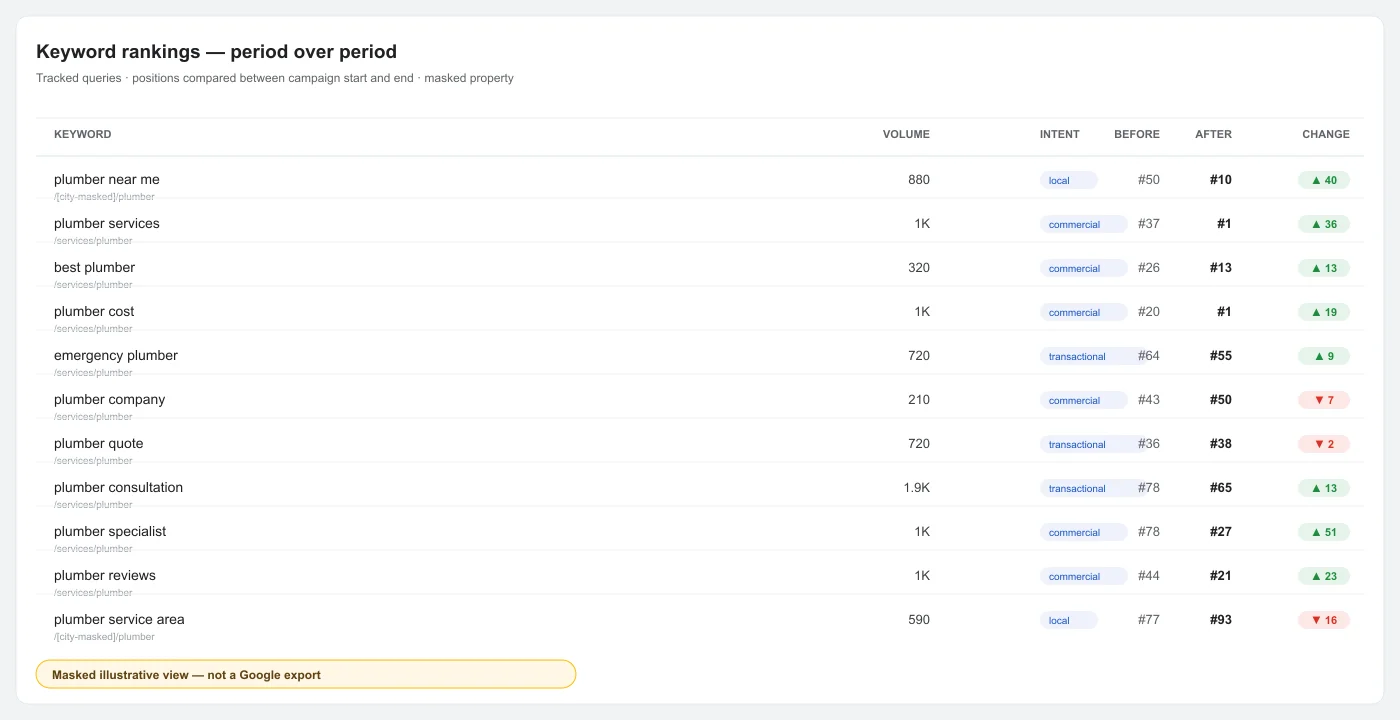Select the 'plumber cost' keyword

(x=94, y=312)
